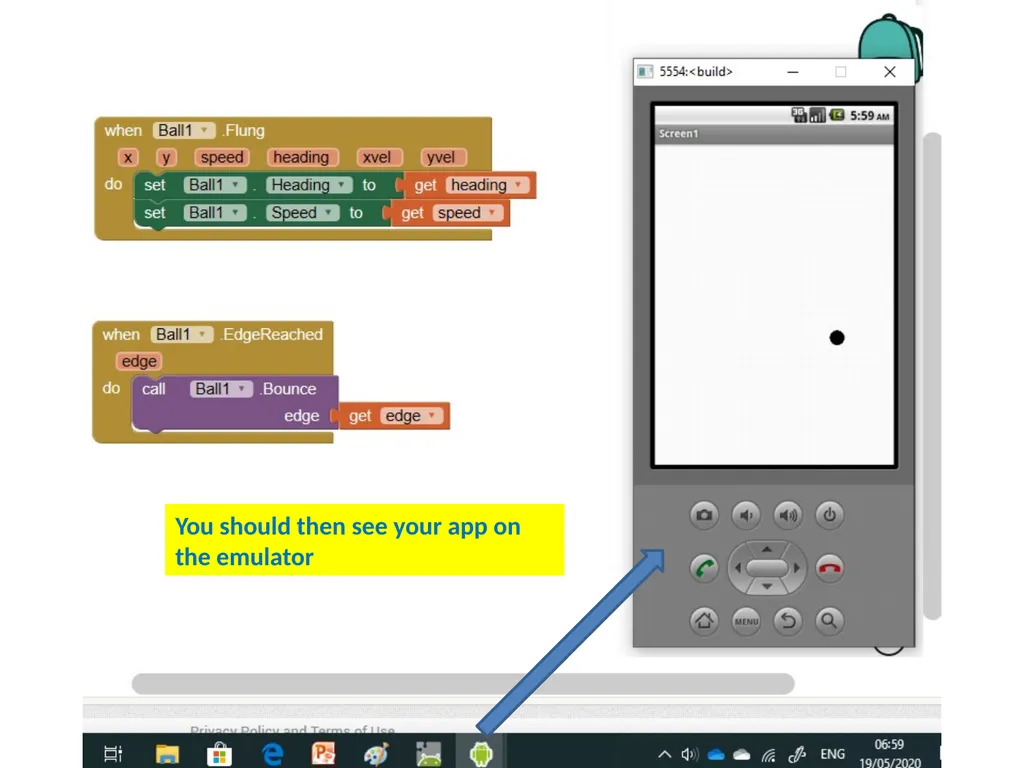Image resolution: width=1024 pixels, height=768 pixels.
Task: Click the D-pad up arrow
Action: (767, 549)
